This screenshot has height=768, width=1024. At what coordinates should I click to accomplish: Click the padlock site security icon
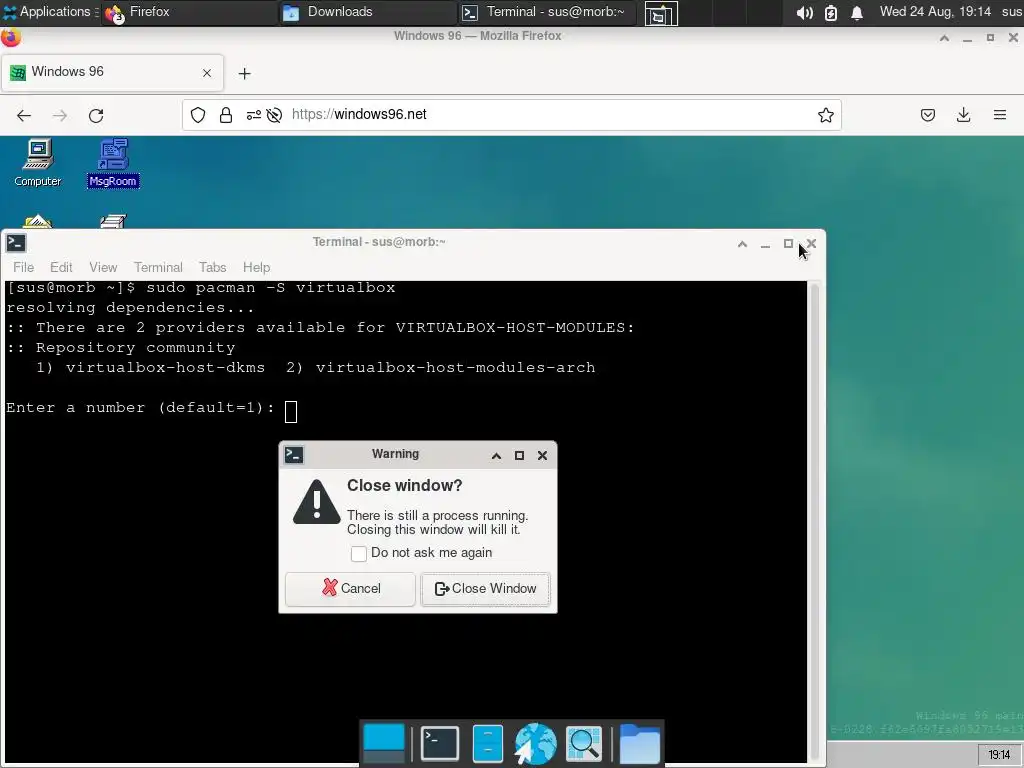pyautogui.click(x=226, y=115)
